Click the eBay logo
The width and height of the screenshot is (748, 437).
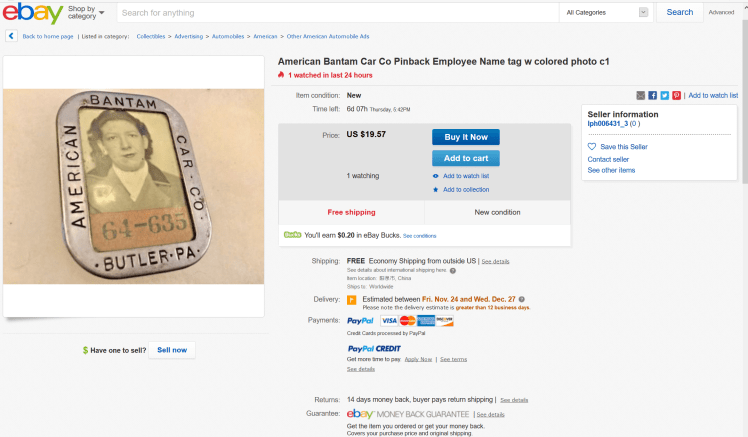pyautogui.click(x=32, y=13)
